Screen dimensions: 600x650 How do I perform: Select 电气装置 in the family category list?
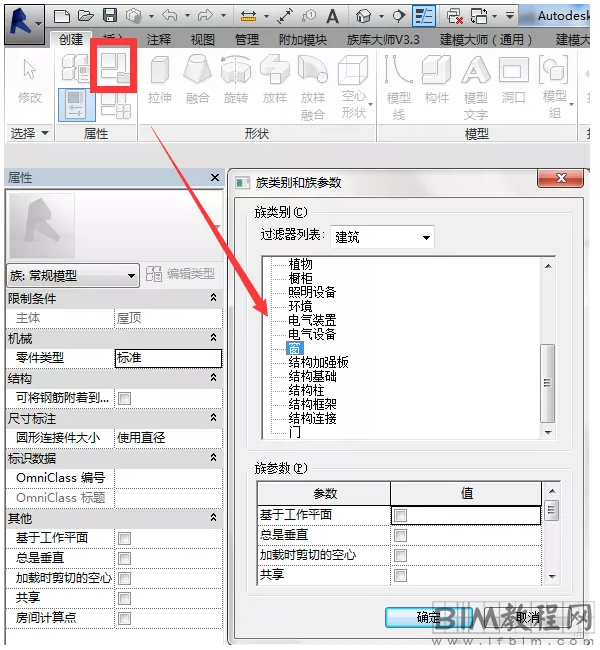point(312,320)
